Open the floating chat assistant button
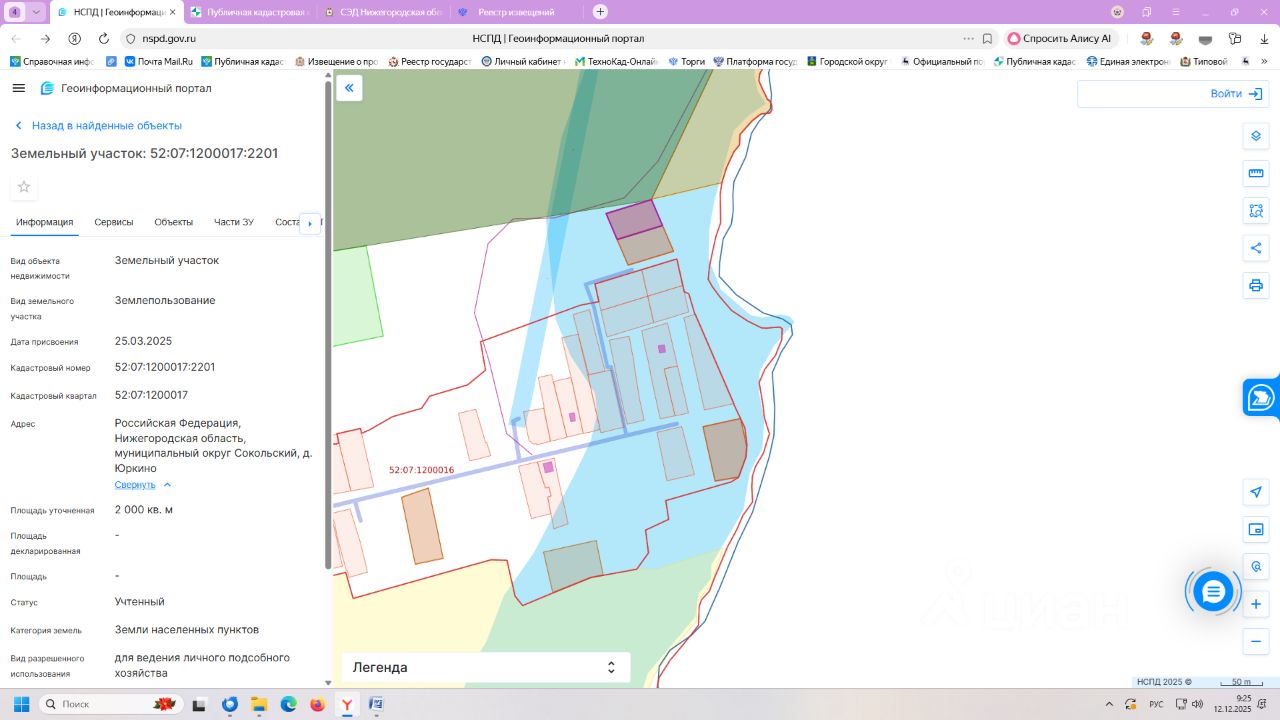Screen dimensions: 1280x720 coord(1213,592)
